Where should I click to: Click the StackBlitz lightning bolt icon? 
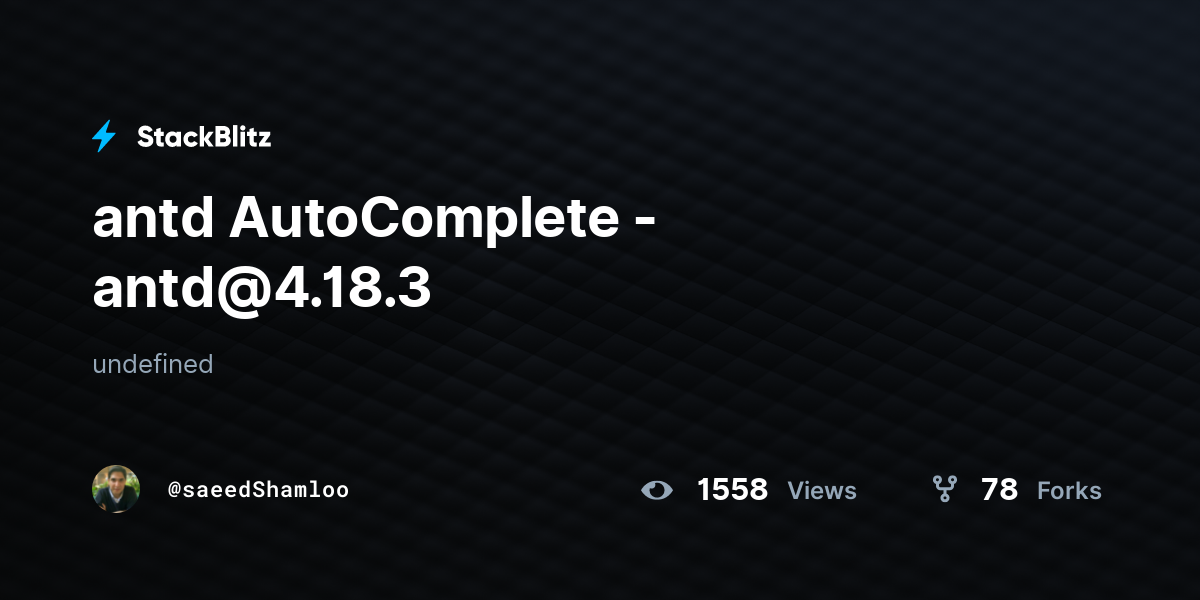pos(104,137)
